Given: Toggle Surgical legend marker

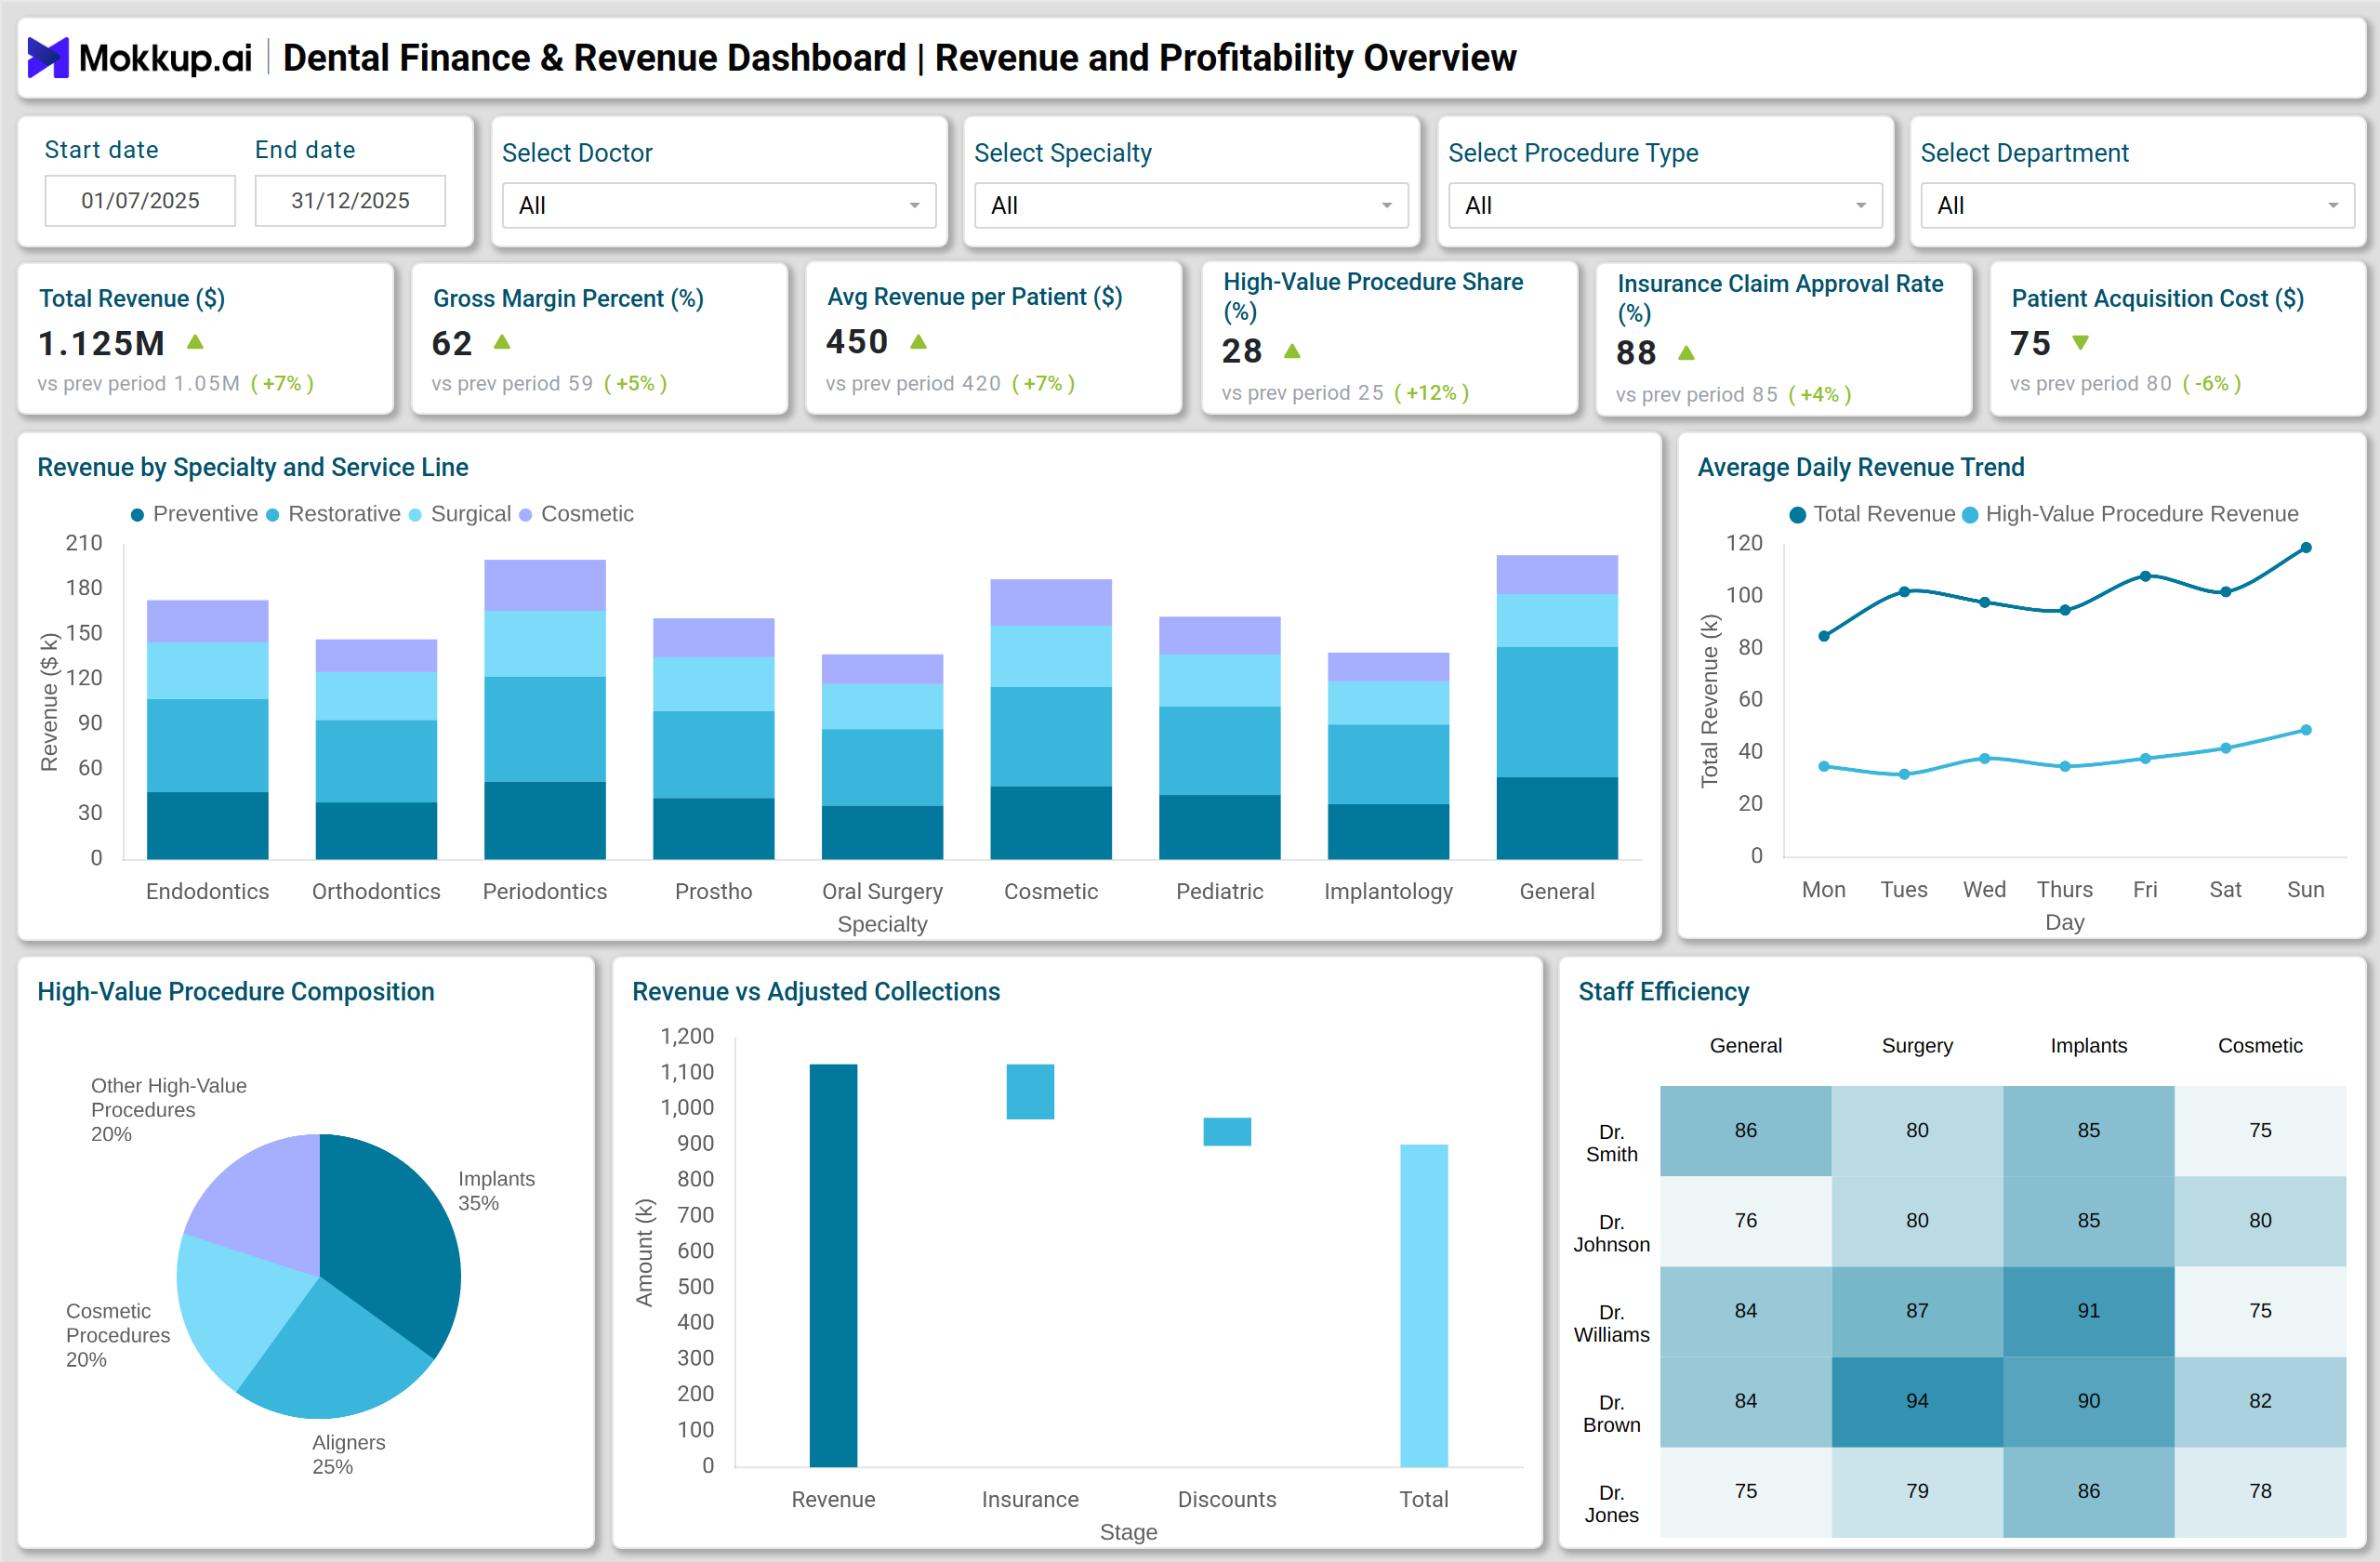Looking at the screenshot, I should [415, 515].
